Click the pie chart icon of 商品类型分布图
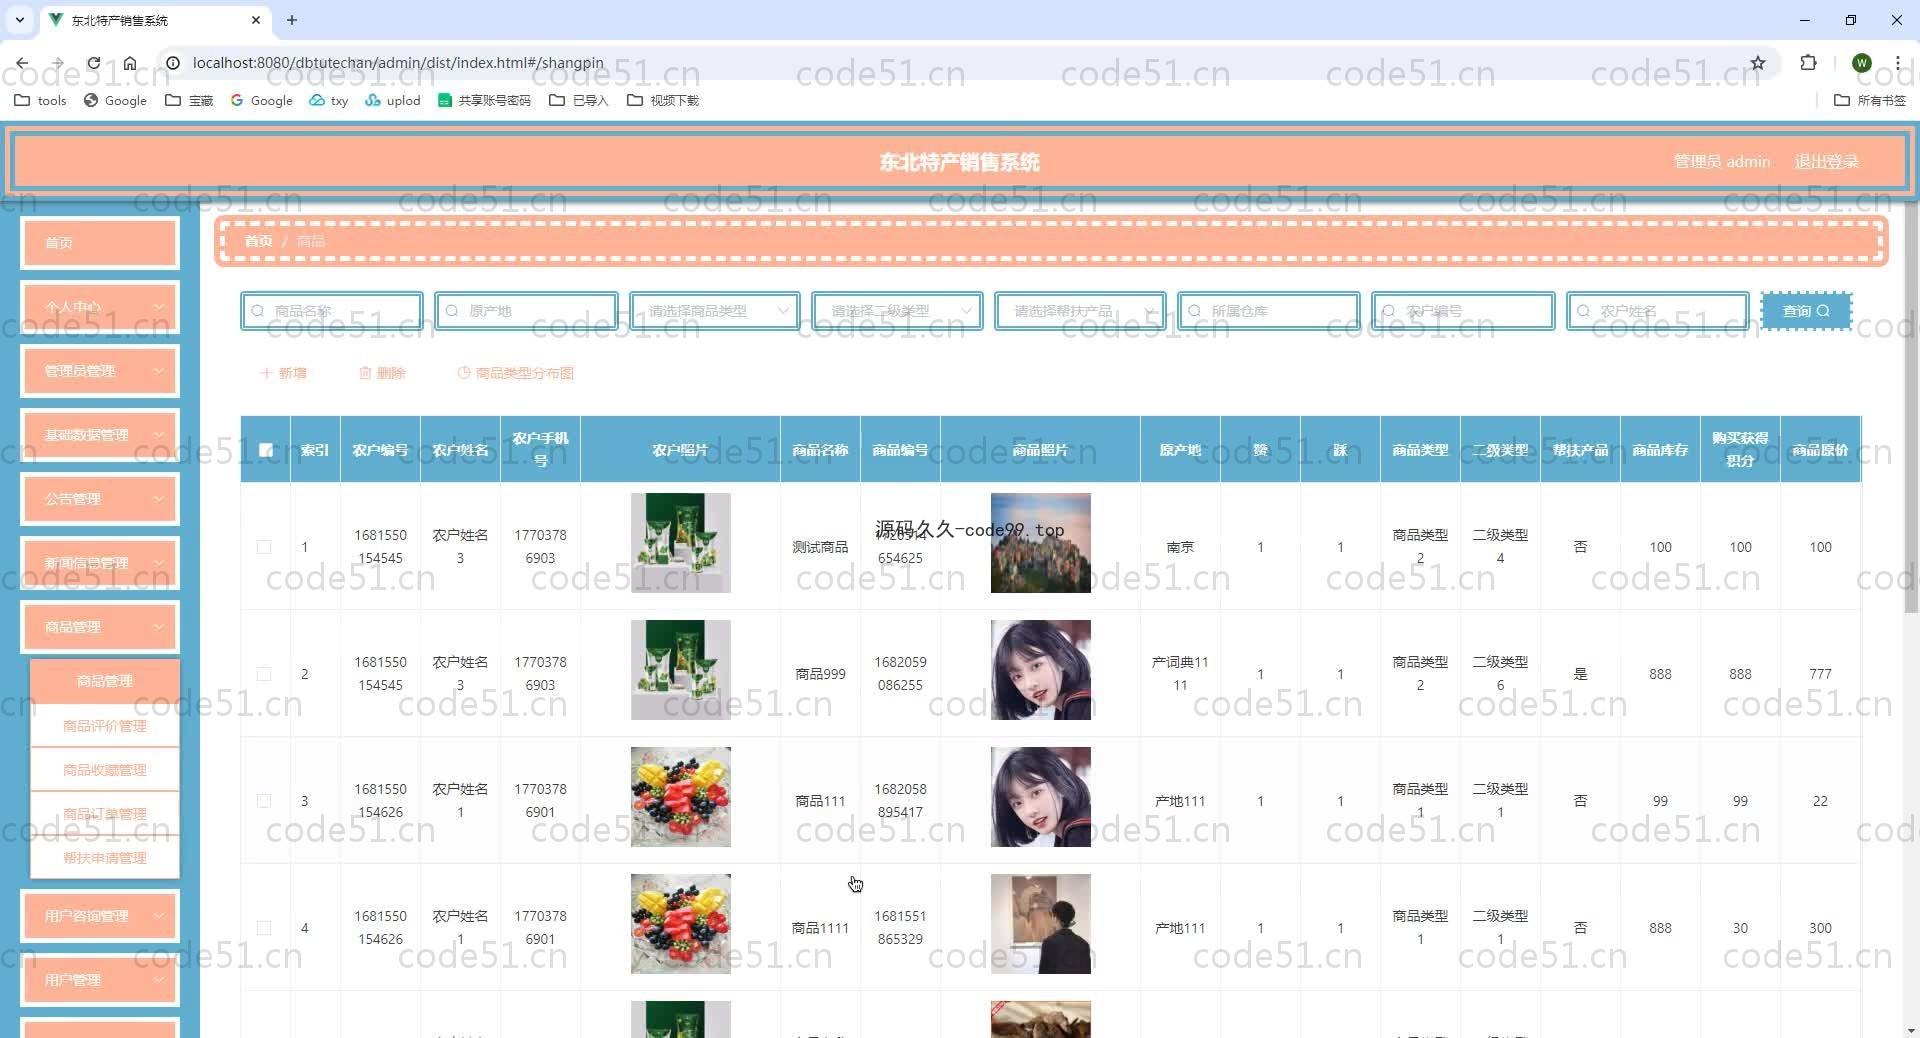 [x=463, y=373]
